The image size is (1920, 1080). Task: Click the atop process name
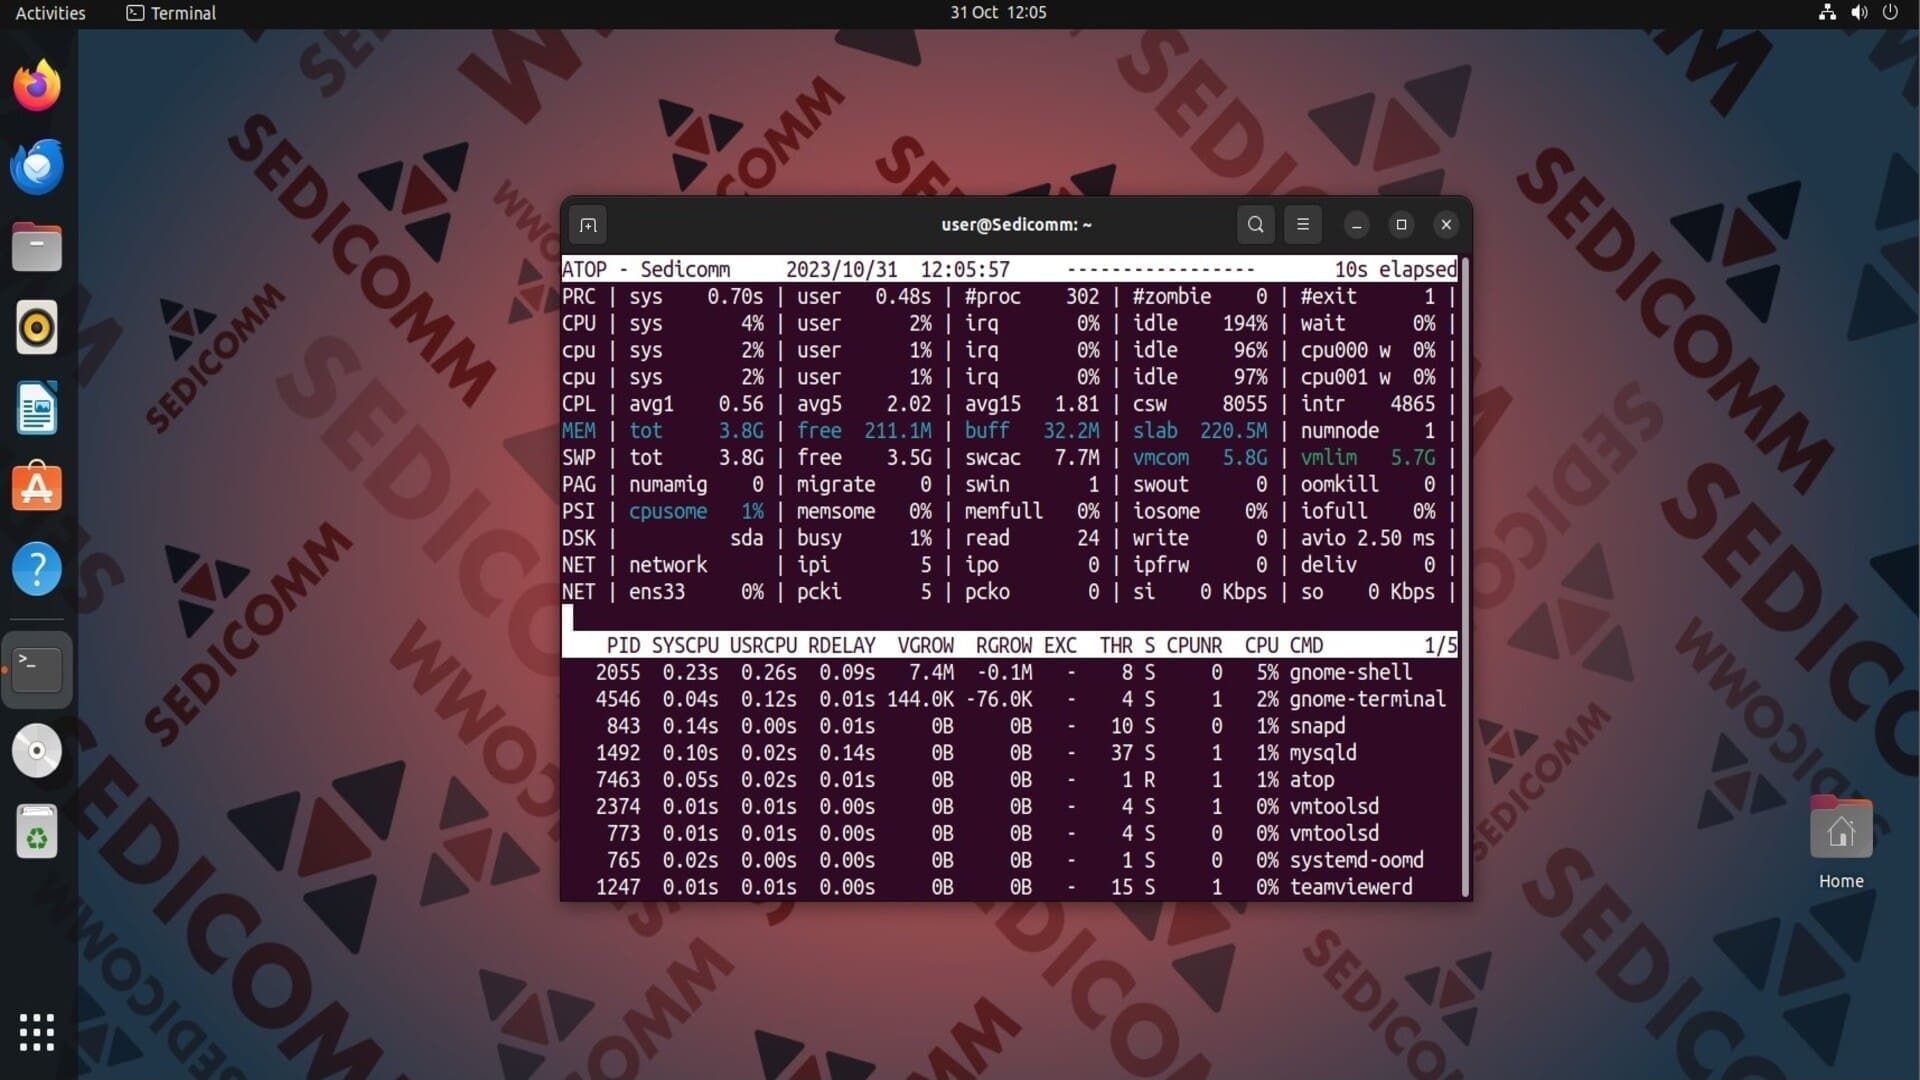[1312, 780]
